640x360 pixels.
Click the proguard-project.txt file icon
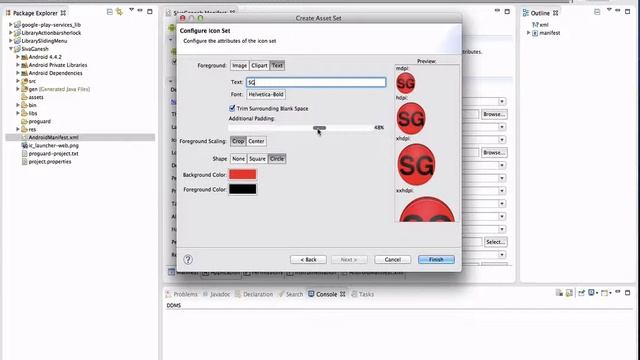coord(24,153)
